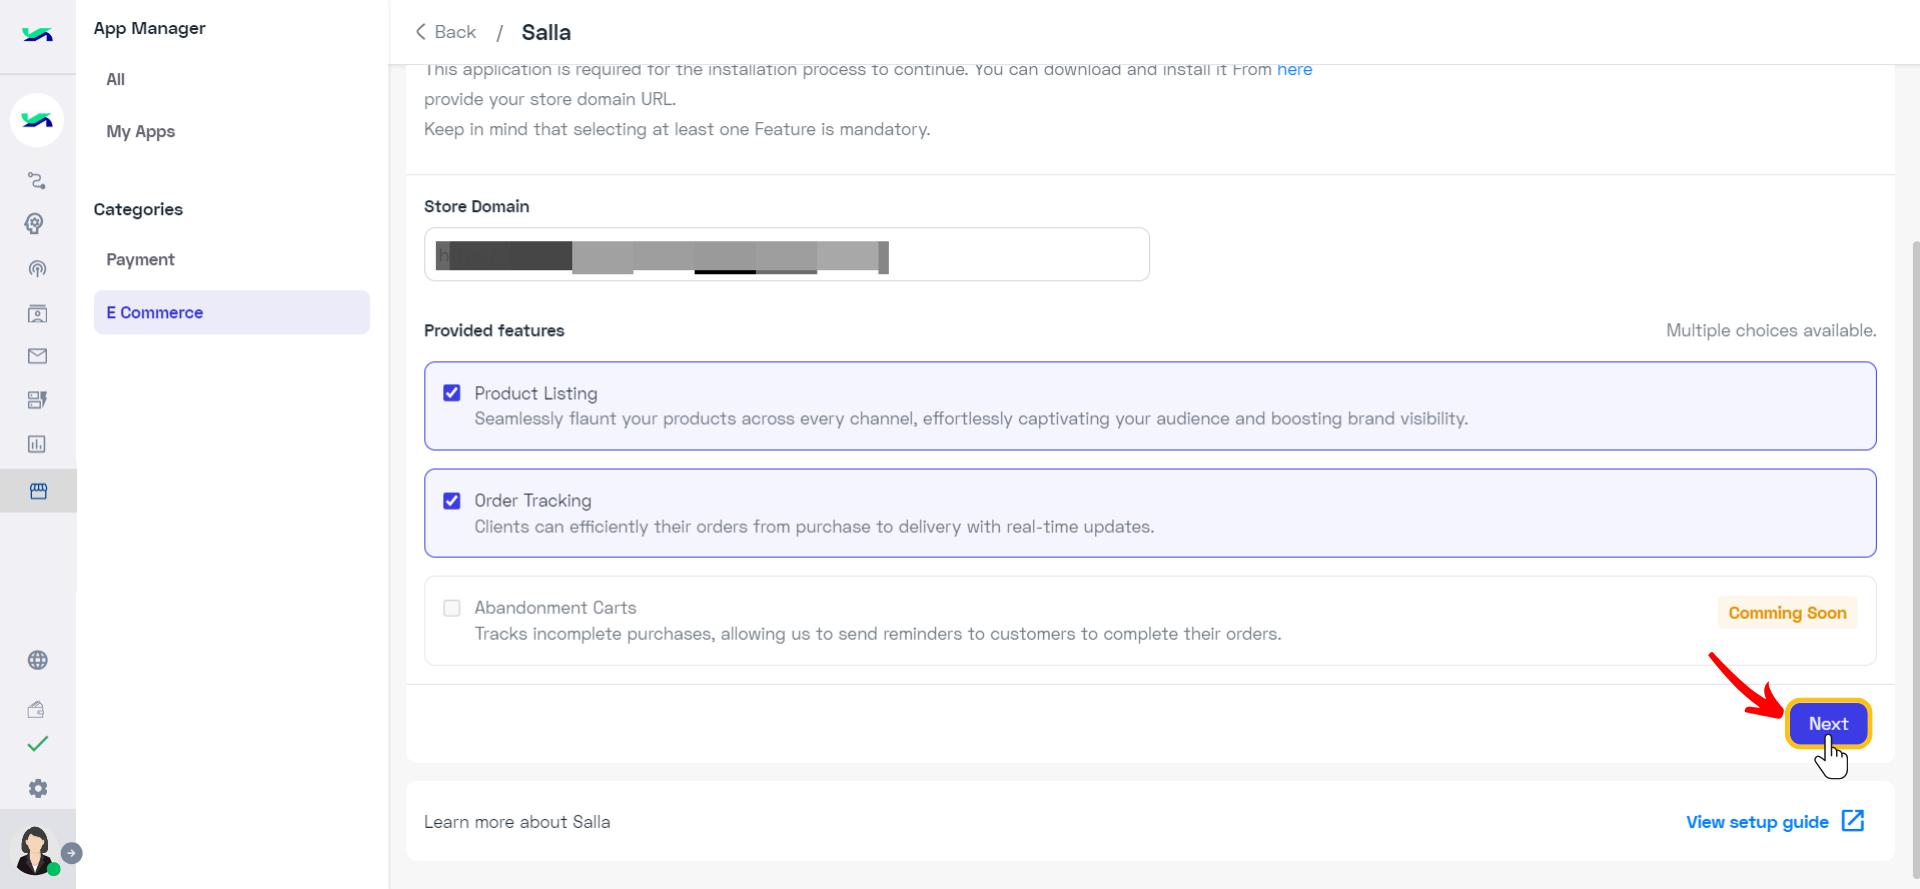
Task: Click the 'Learn more about Salla' text
Action: [x=517, y=822]
